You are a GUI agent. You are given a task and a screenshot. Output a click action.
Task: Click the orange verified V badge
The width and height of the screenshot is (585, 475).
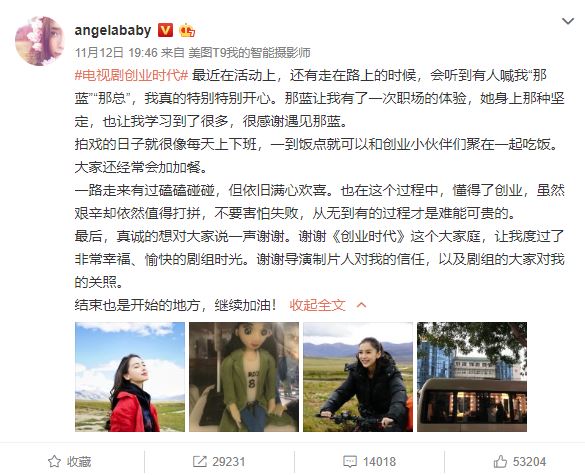(165, 30)
